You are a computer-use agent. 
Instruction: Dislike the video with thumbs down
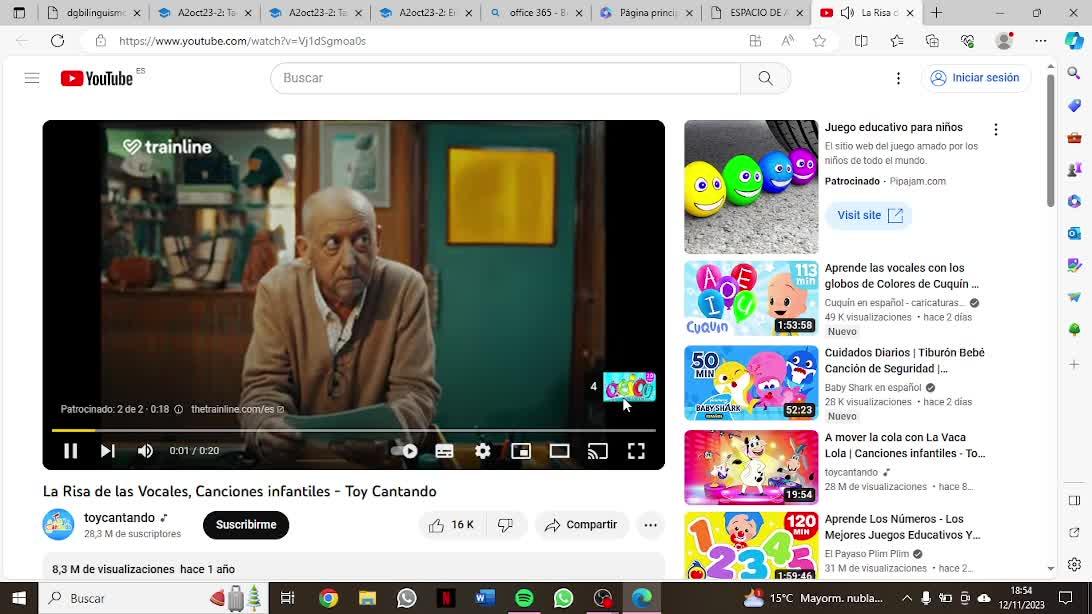pos(506,525)
